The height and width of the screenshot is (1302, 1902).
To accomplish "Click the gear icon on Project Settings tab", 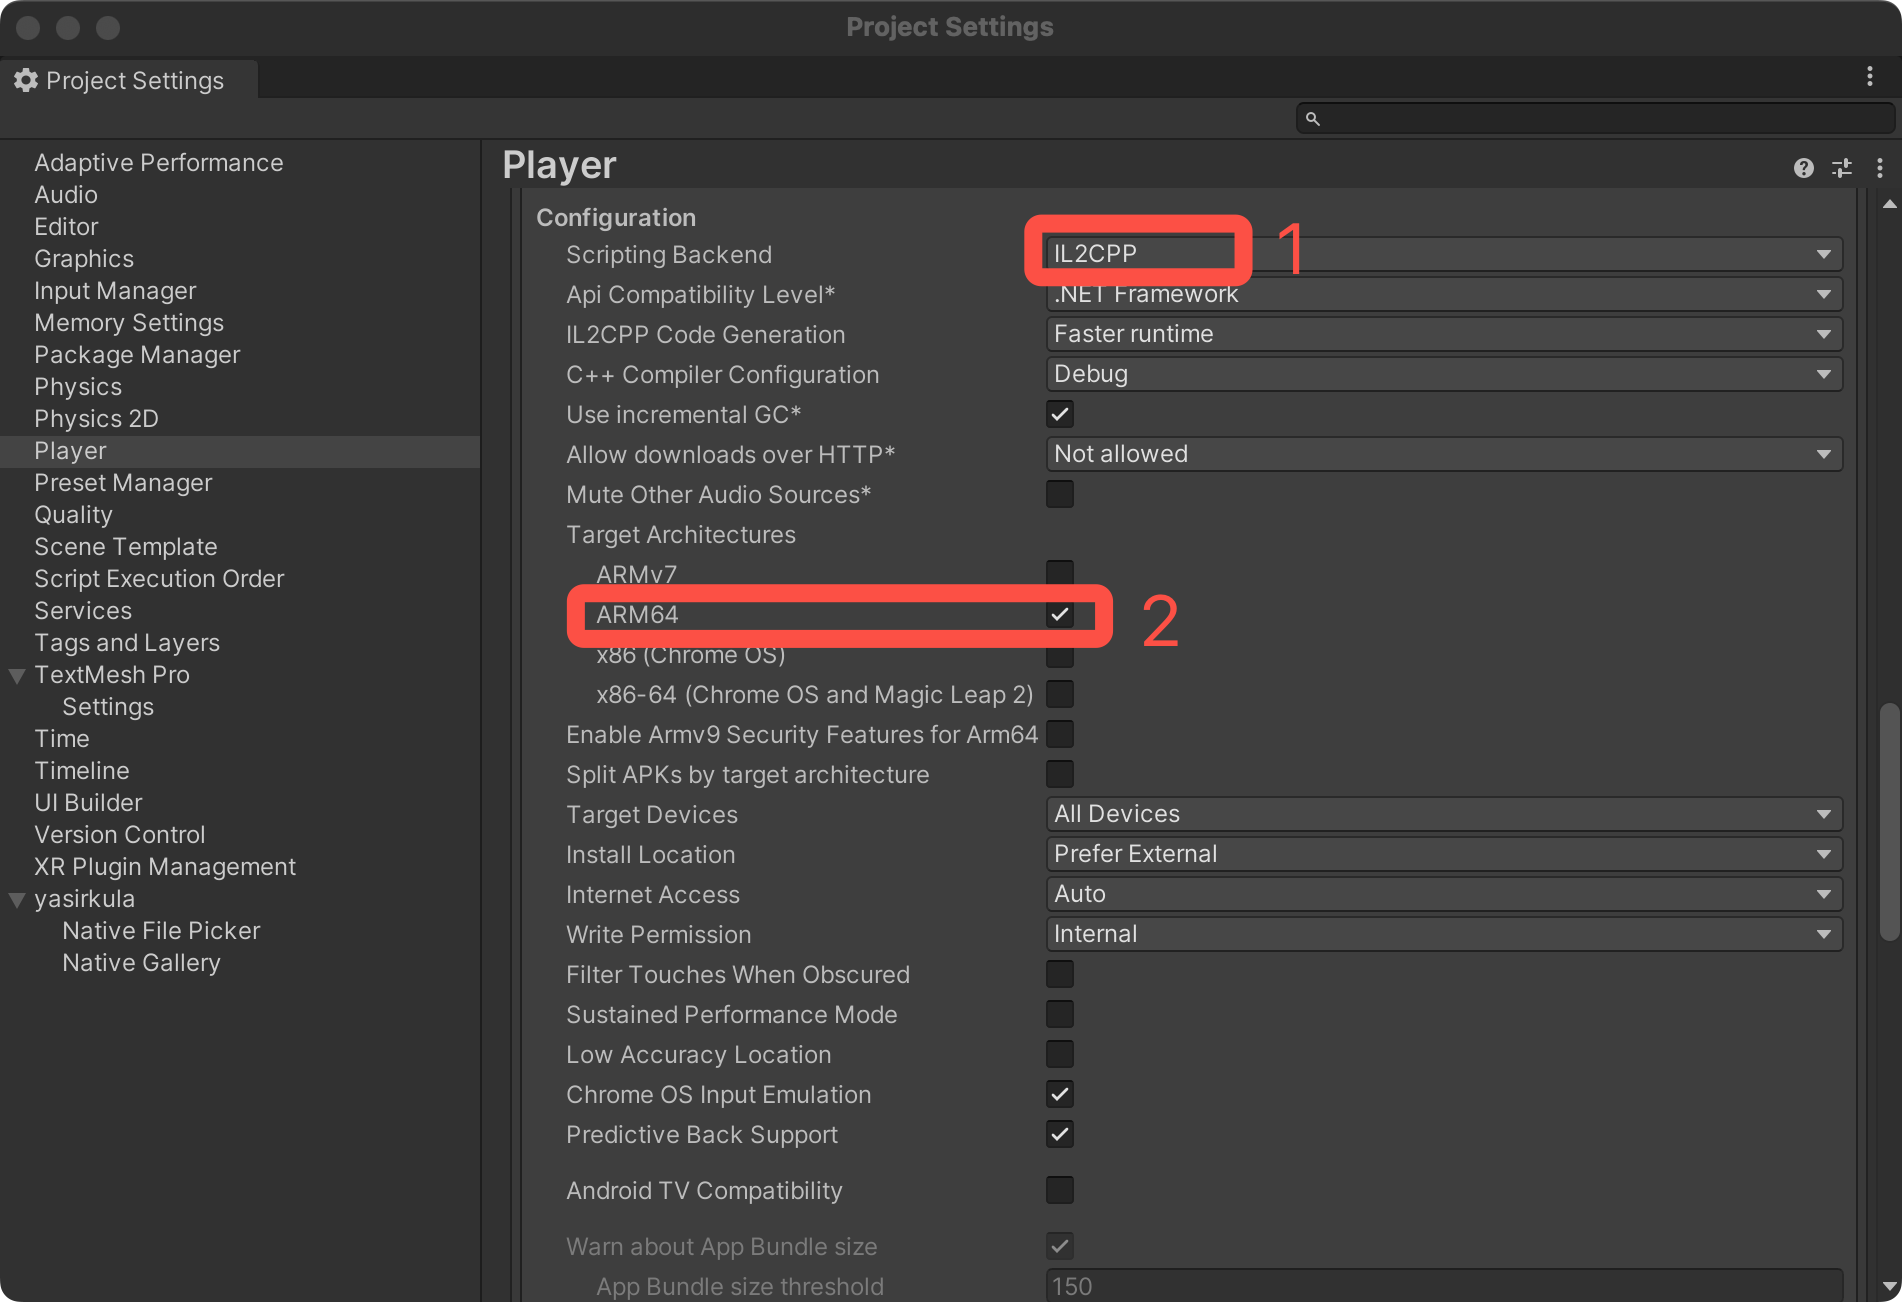I will click(26, 80).
